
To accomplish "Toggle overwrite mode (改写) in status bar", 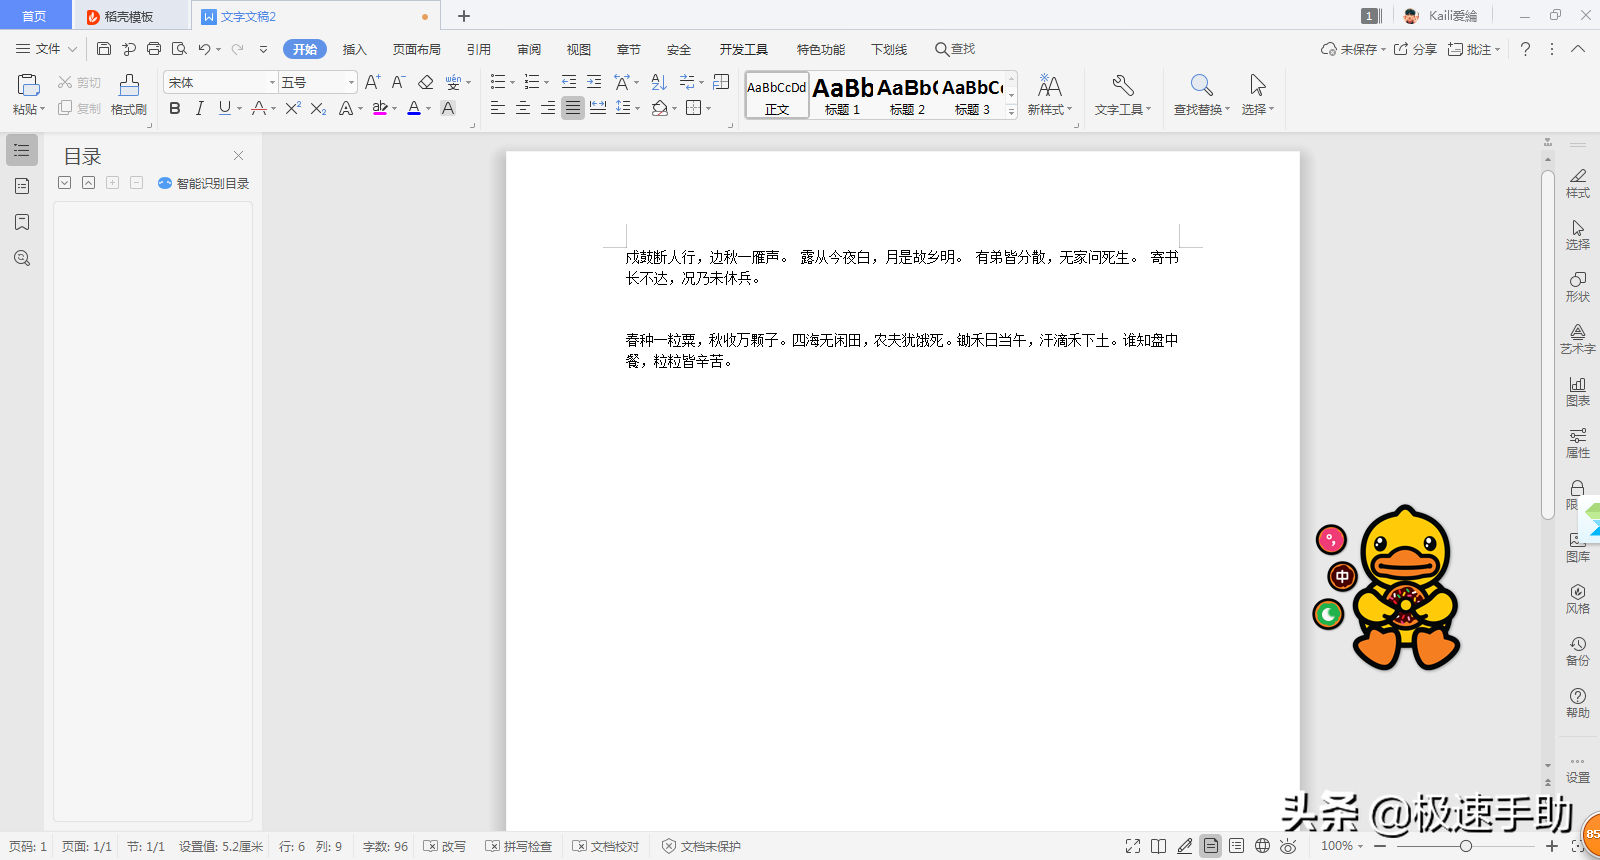I will [x=445, y=846].
